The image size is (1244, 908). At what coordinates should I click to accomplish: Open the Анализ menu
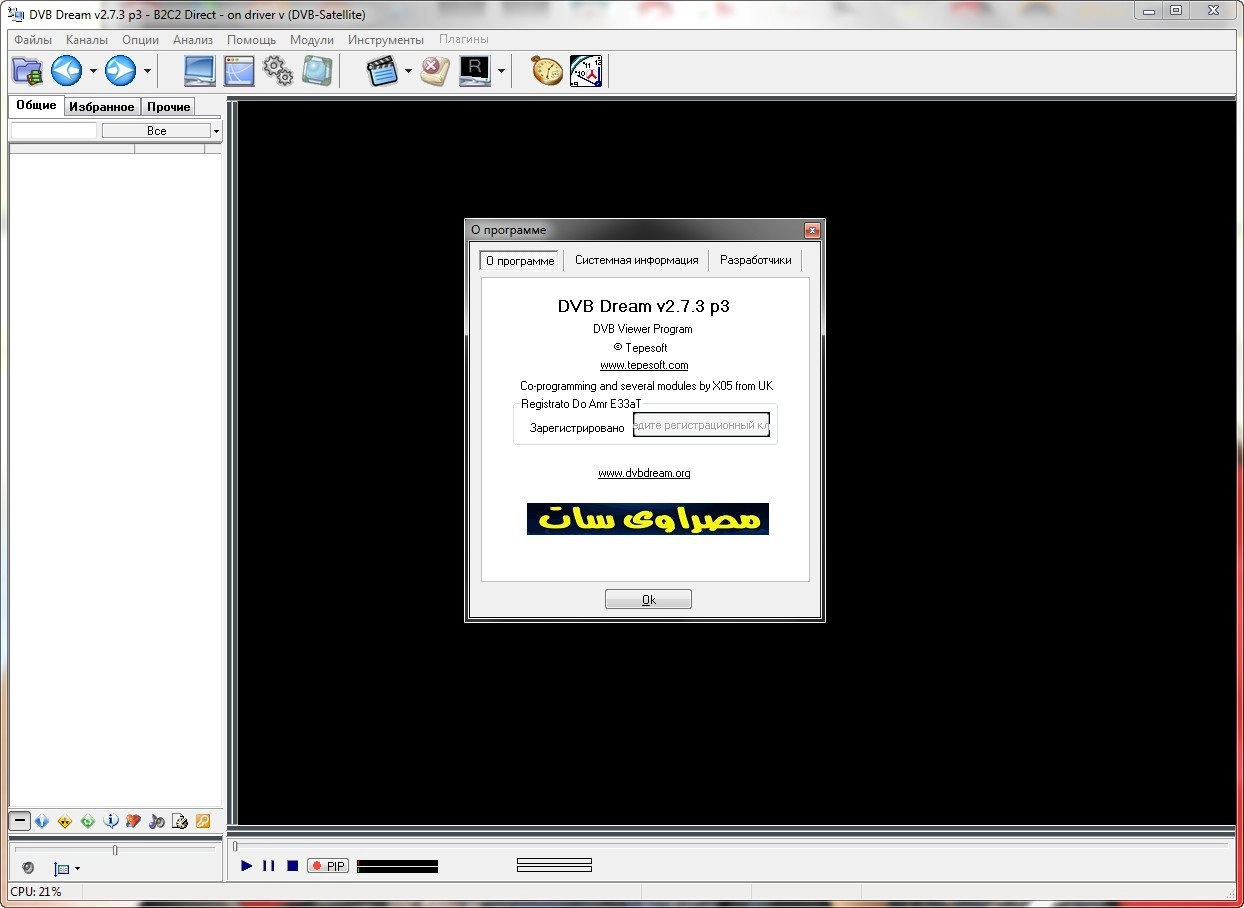(x=193, y=40)
